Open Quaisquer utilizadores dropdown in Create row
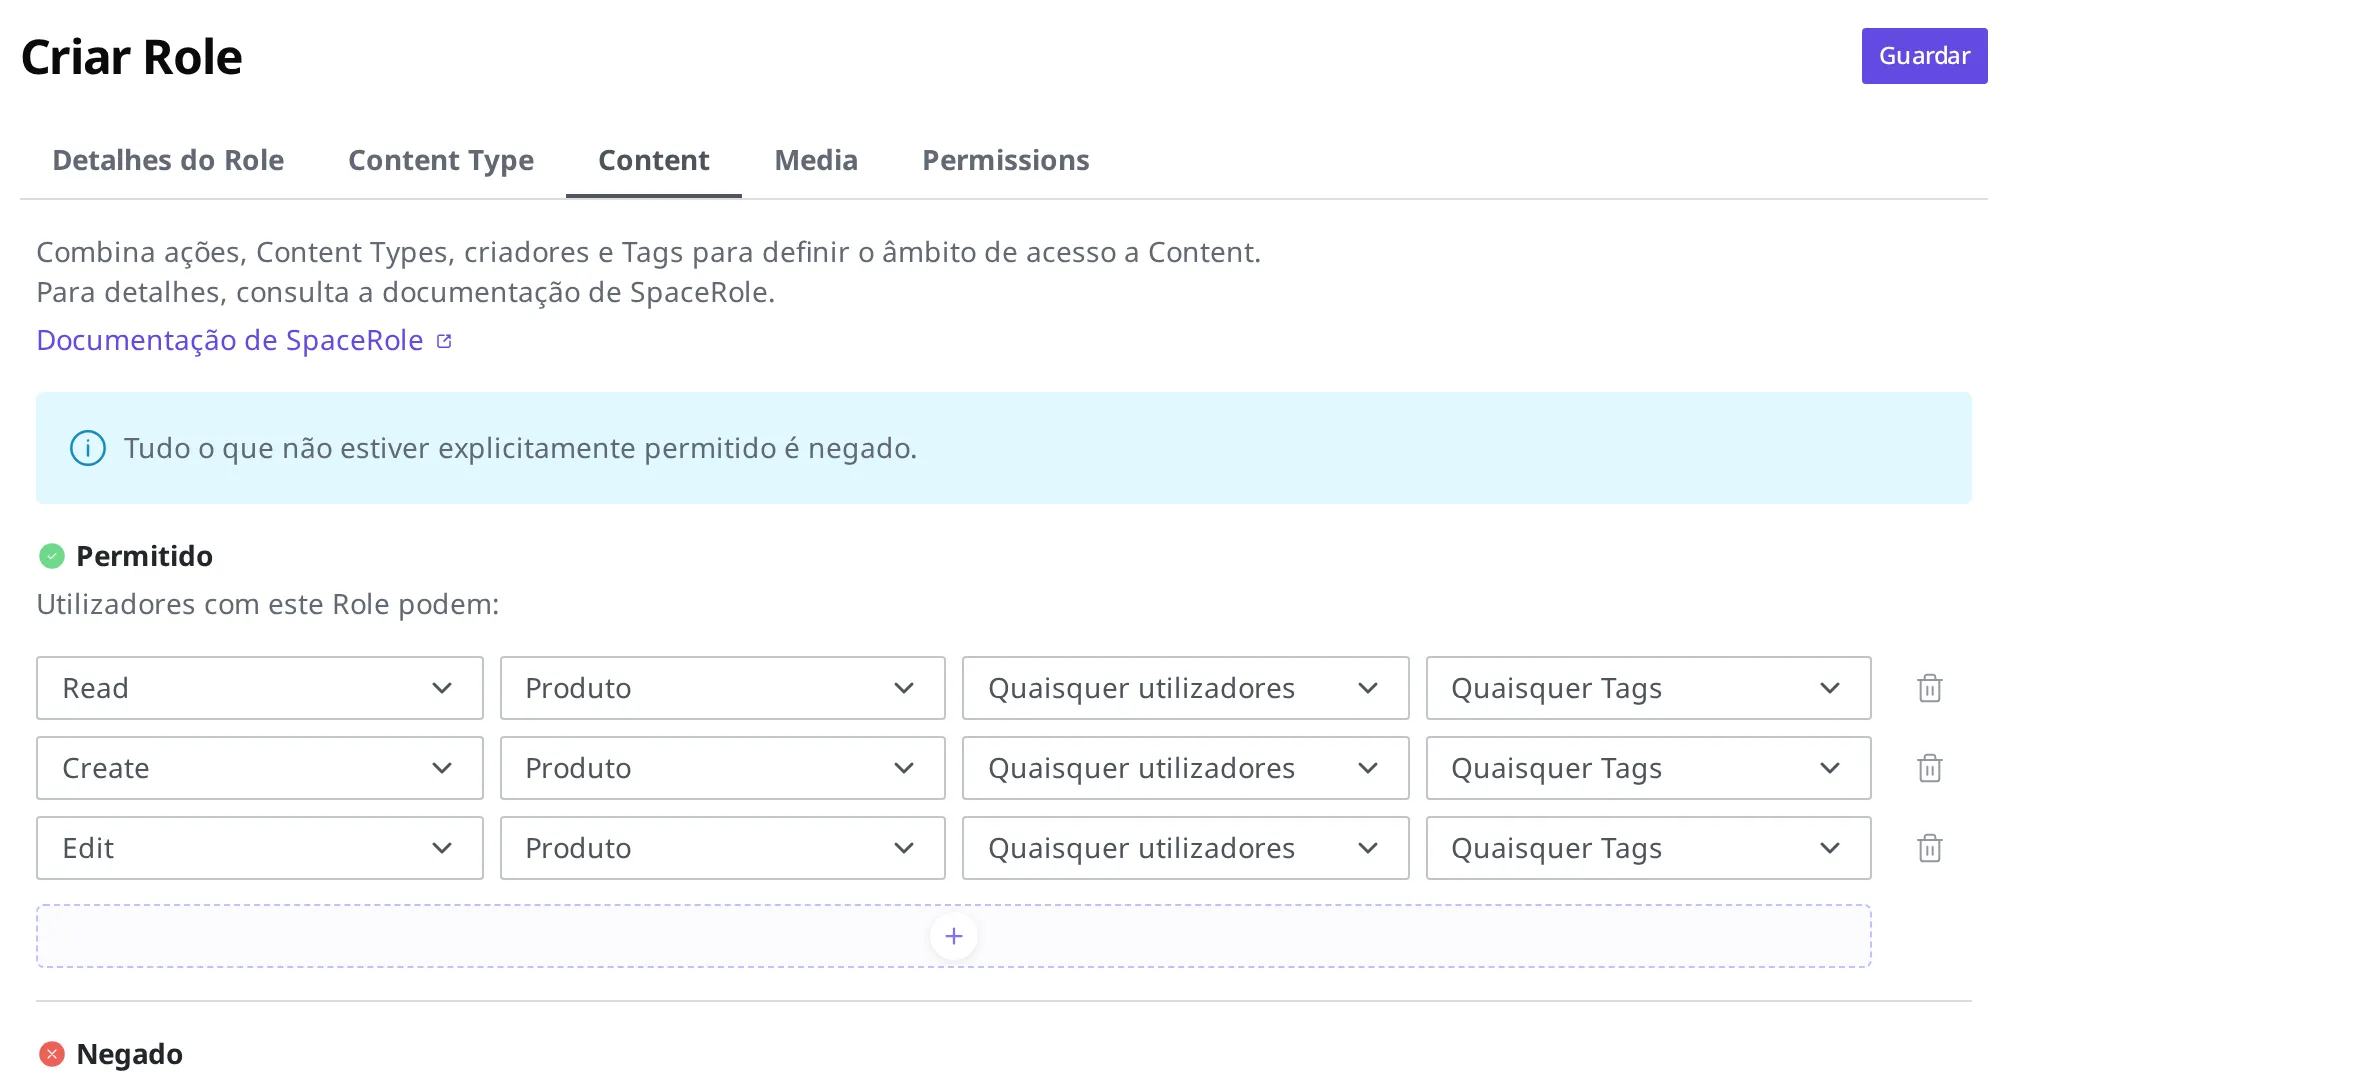 (x=1186, y=768)
